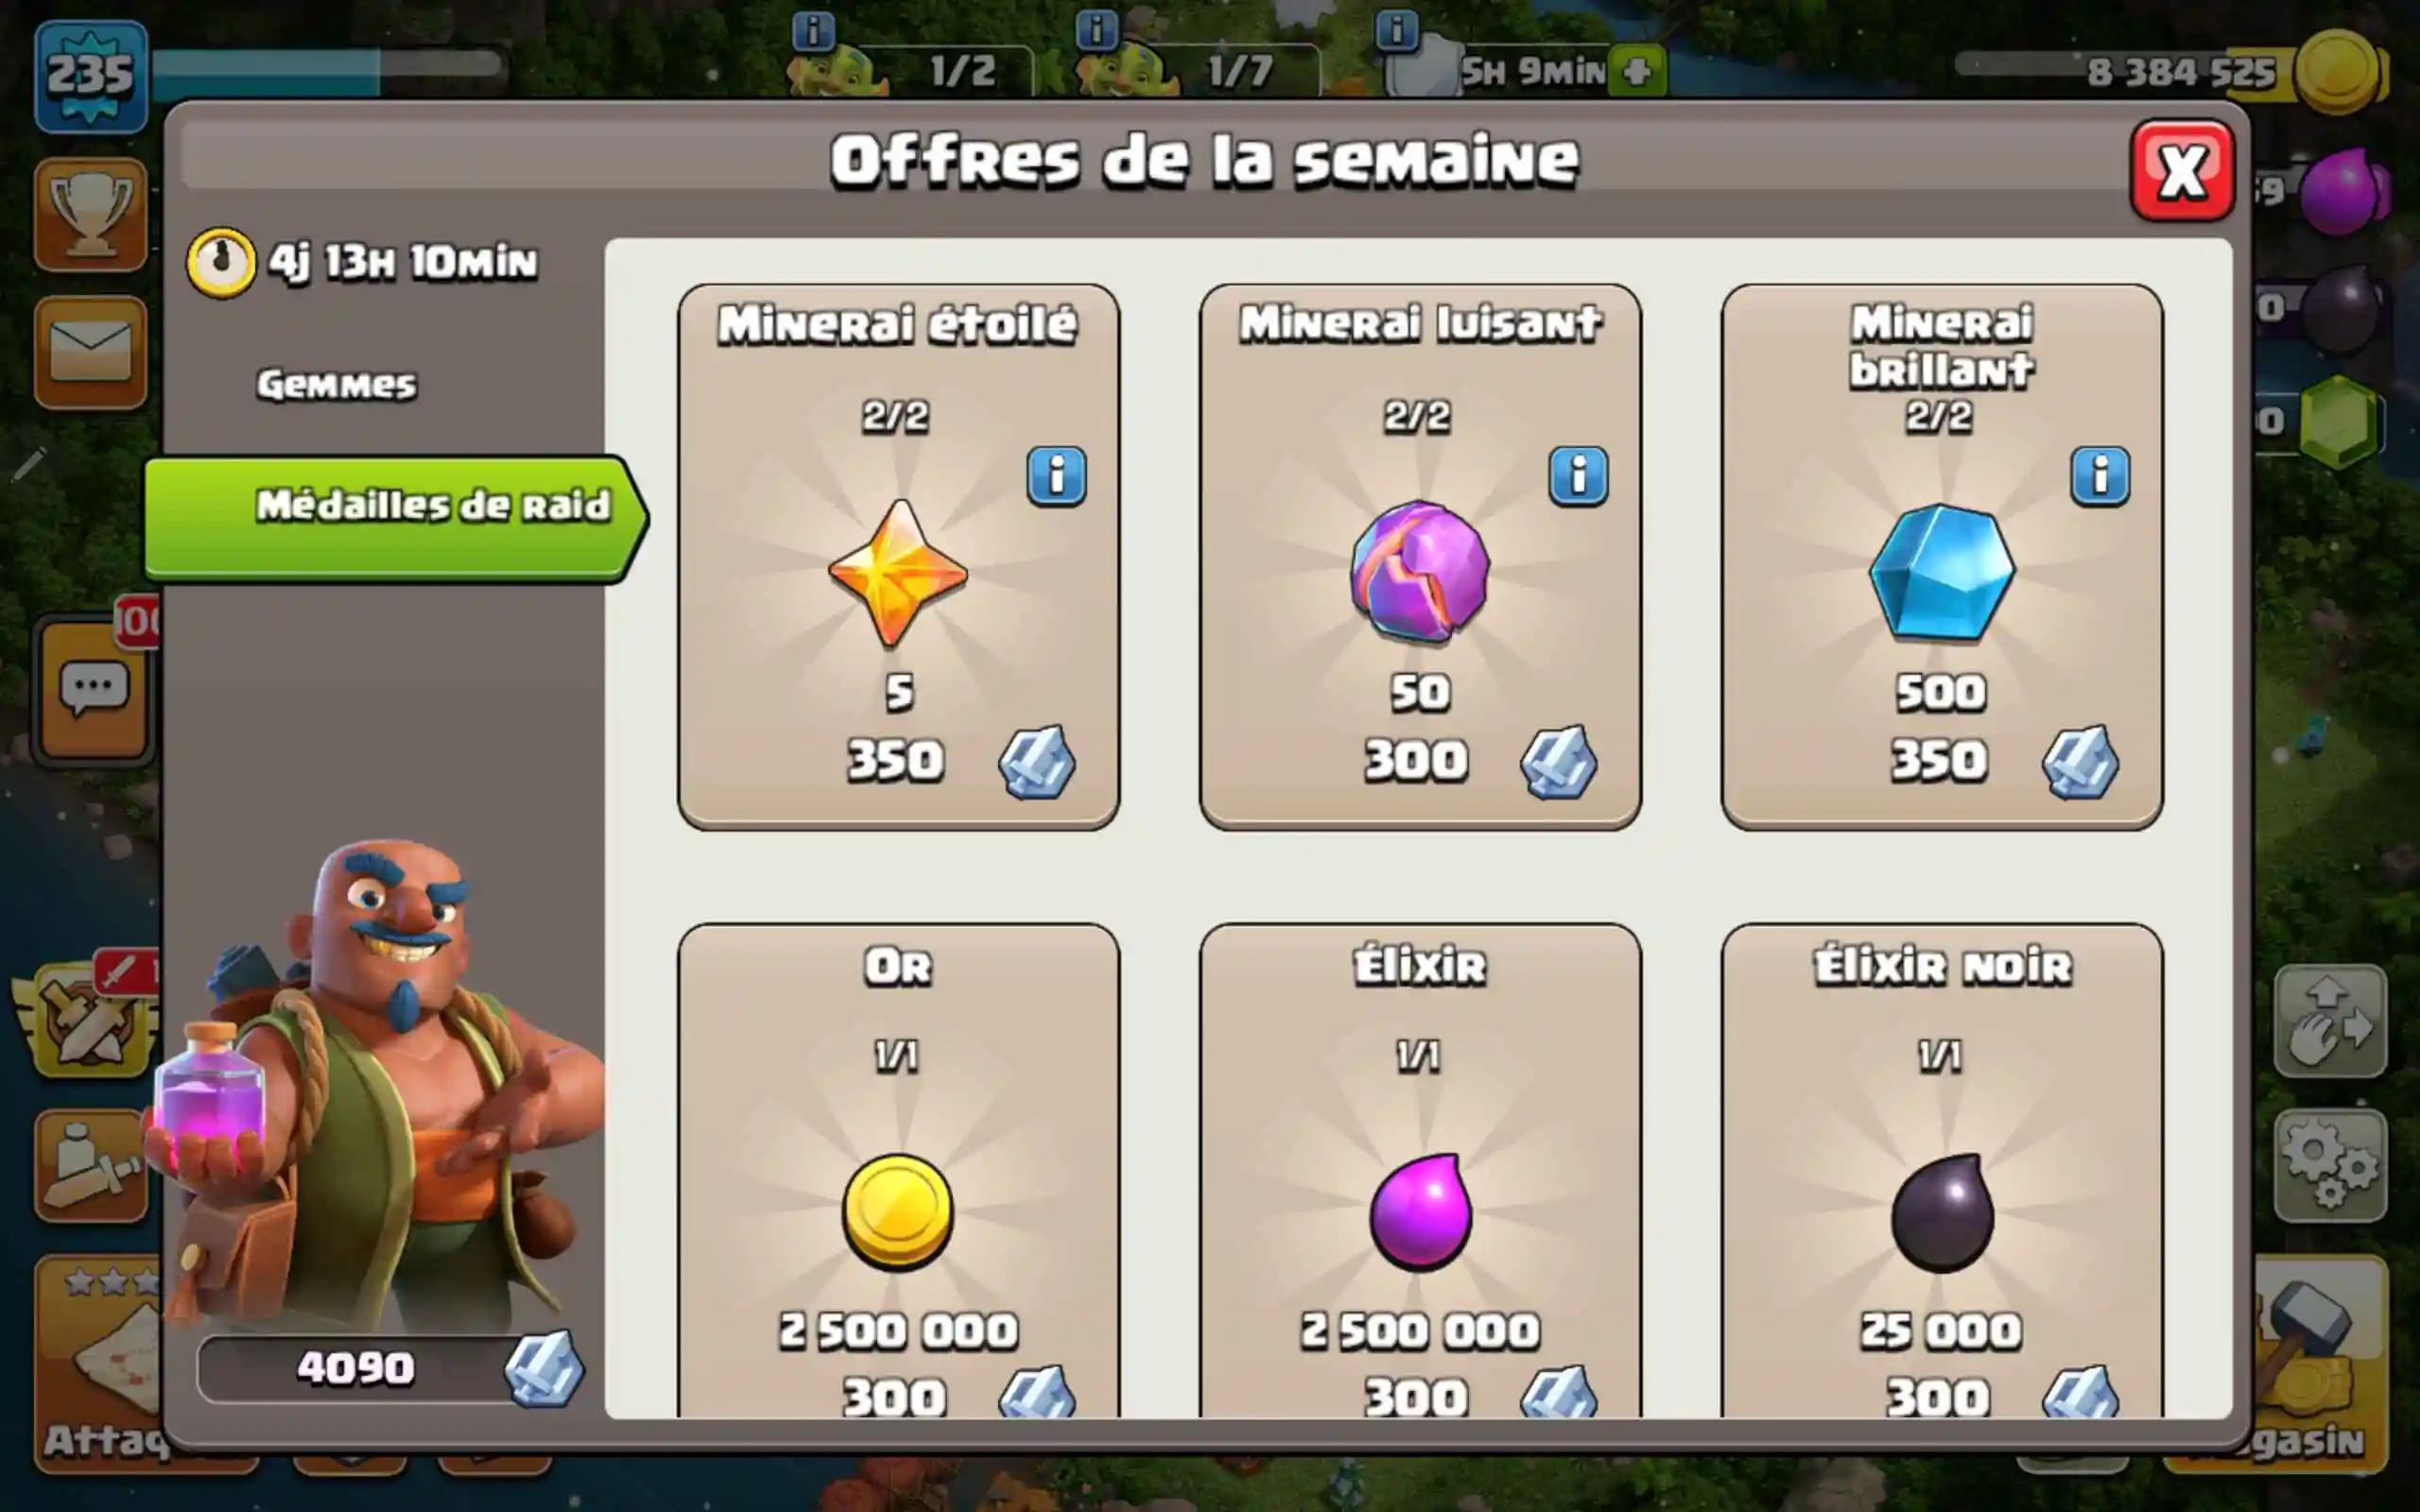The image size is (2420, 1512).
Task: Tap the layout editor hand icon
Action: click(x=2329, y=1021)
